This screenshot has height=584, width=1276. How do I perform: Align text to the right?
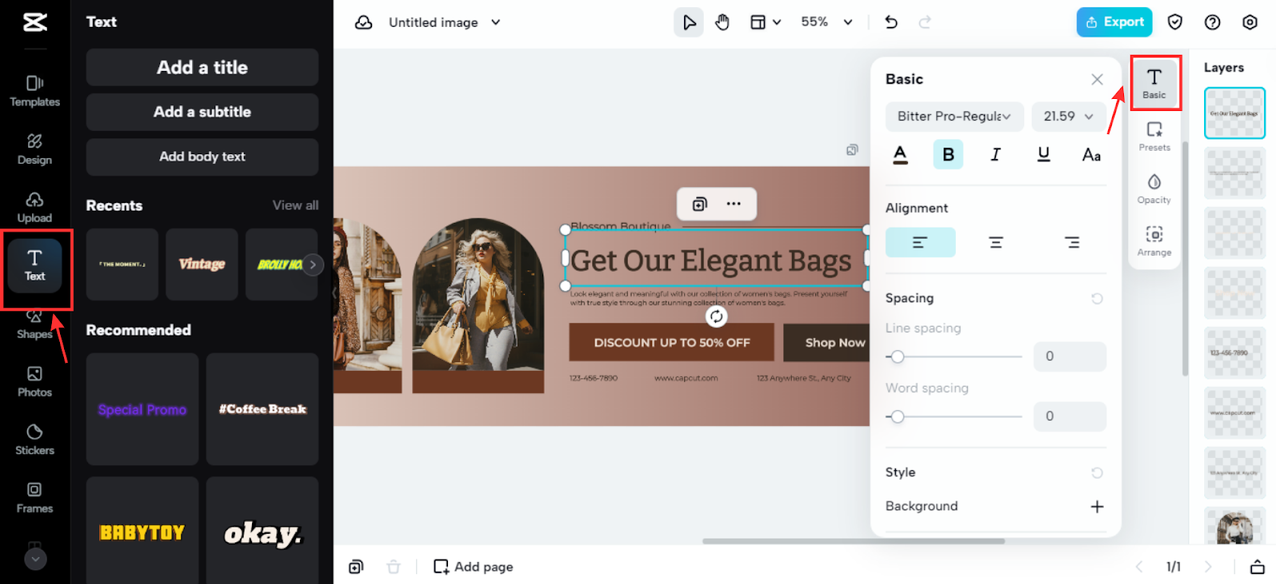[1072, 243]
